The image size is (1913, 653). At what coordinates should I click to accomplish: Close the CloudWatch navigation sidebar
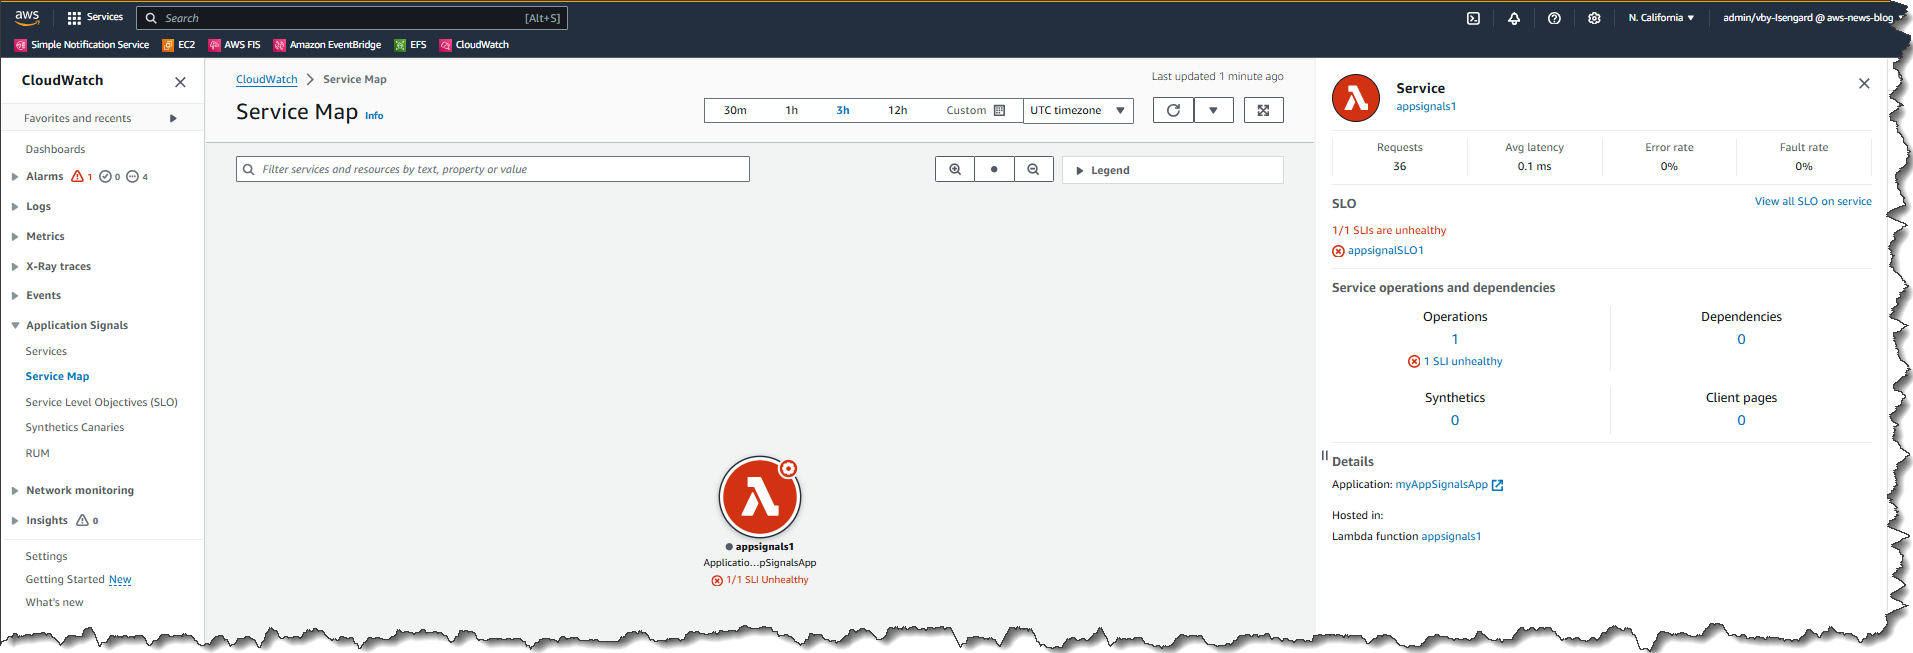pos(180,82)
